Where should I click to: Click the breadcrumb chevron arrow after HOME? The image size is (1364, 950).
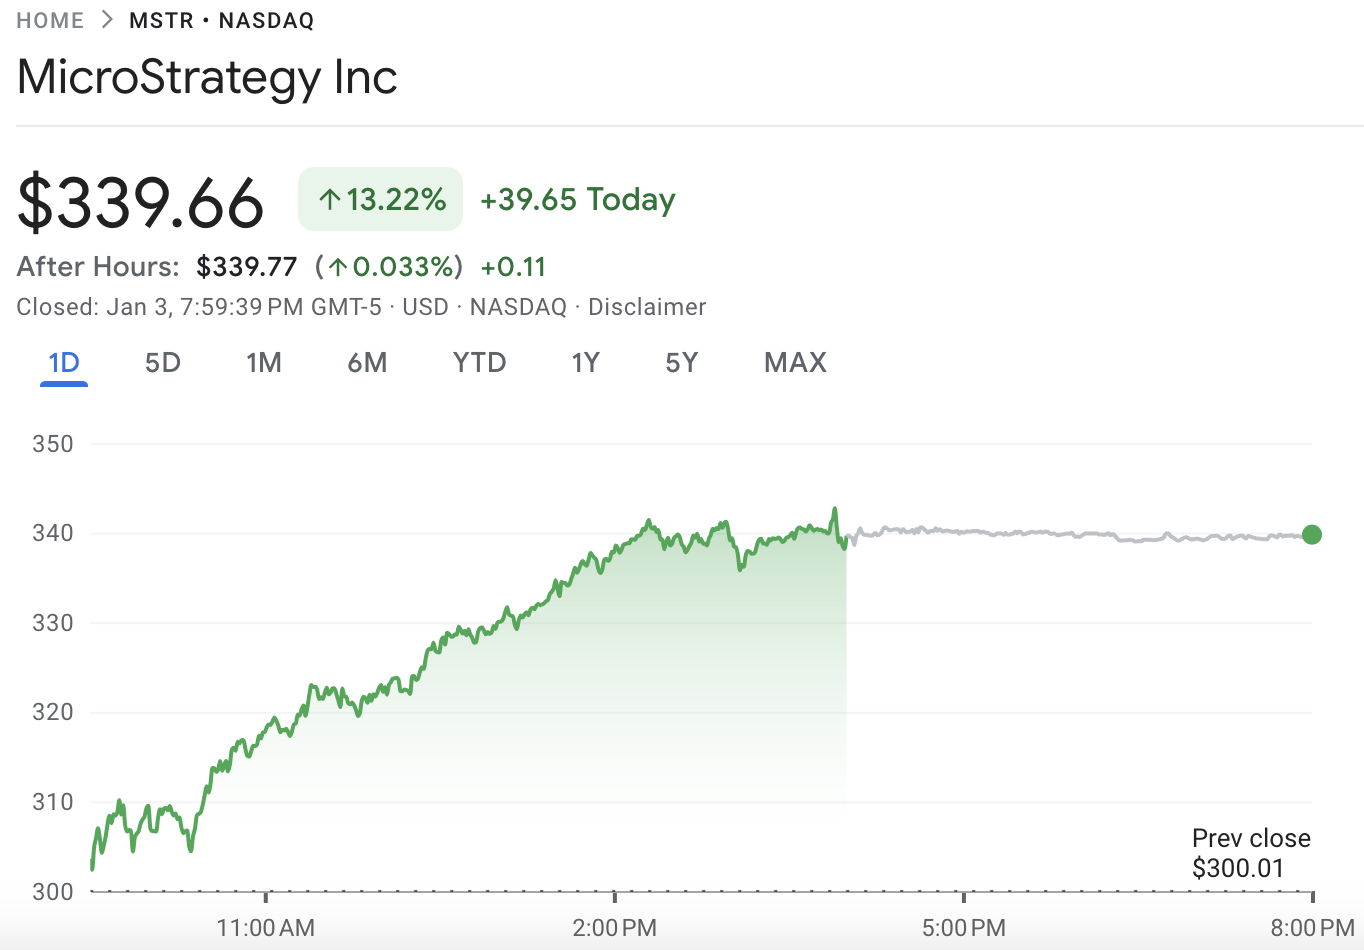tap(107, 21)
